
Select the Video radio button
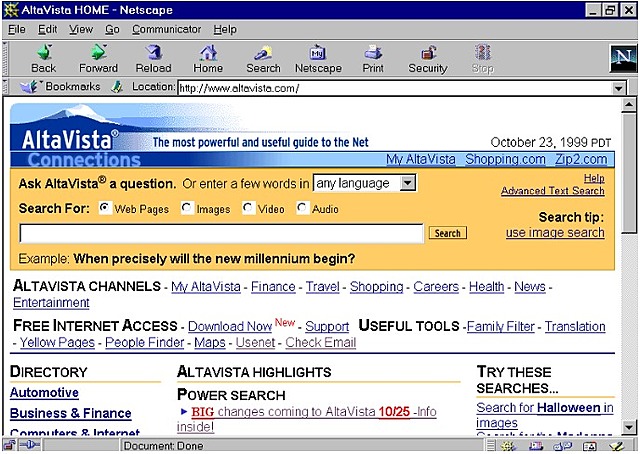(248, 208)
